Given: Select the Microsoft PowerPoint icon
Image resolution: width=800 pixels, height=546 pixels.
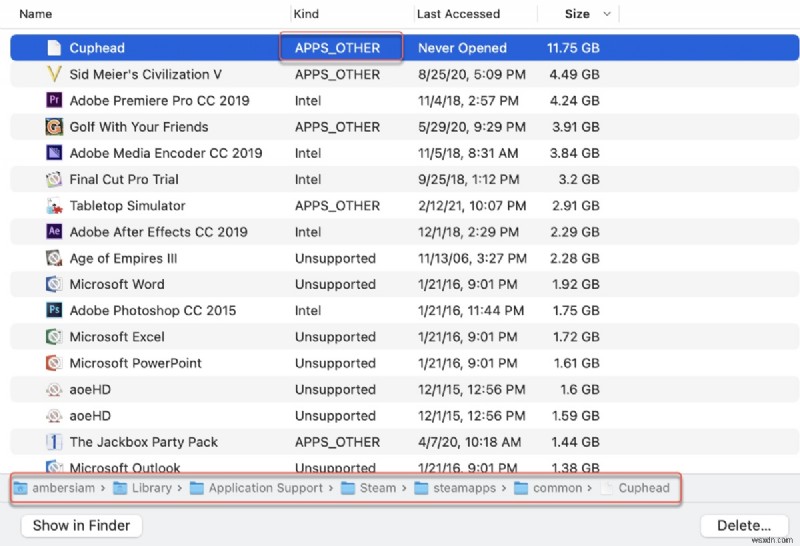Looking at the screenshot, I should [54, 363].
